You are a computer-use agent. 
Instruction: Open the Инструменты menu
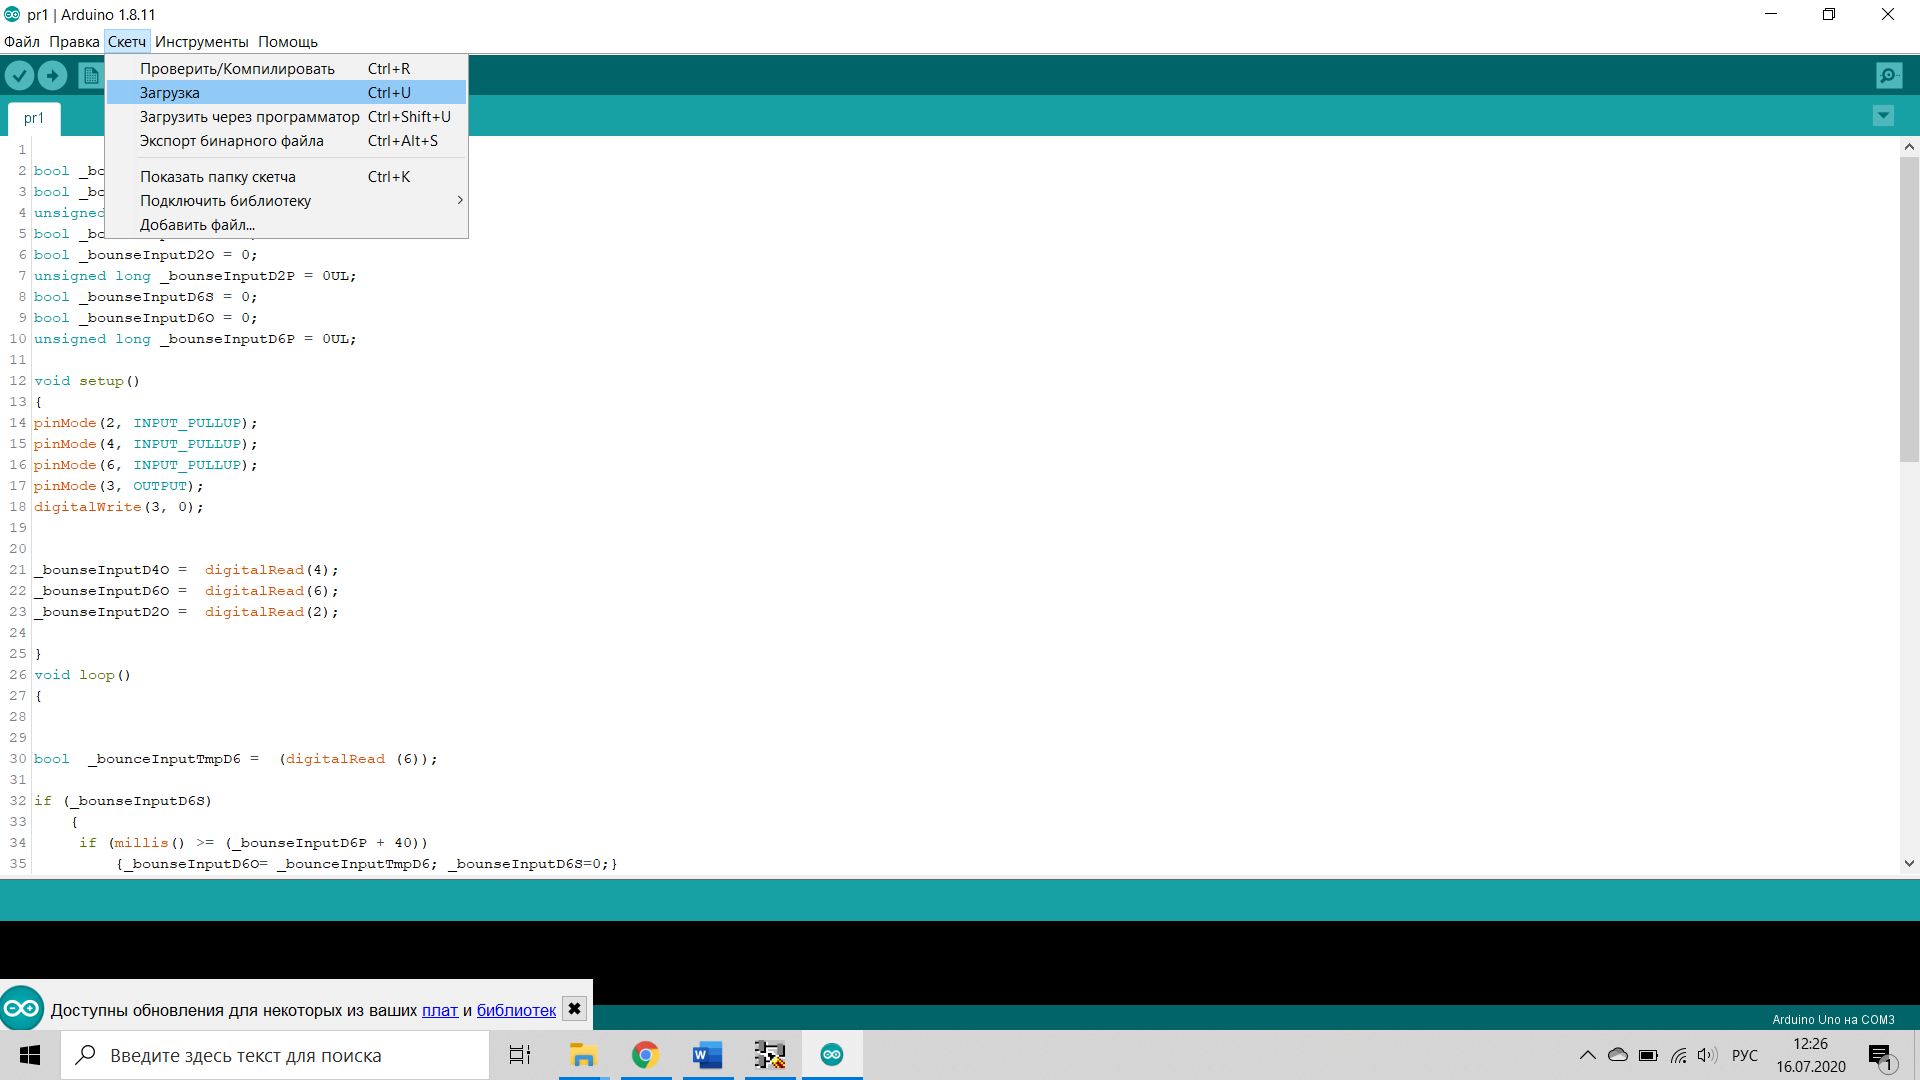point(201,42)
